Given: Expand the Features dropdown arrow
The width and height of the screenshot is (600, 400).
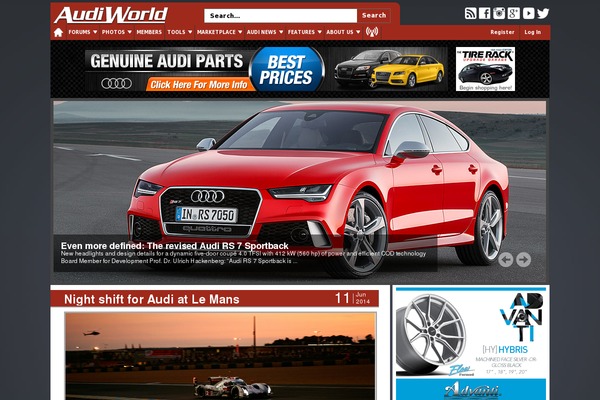Looking at the screenshot, I should coord(320,32).
